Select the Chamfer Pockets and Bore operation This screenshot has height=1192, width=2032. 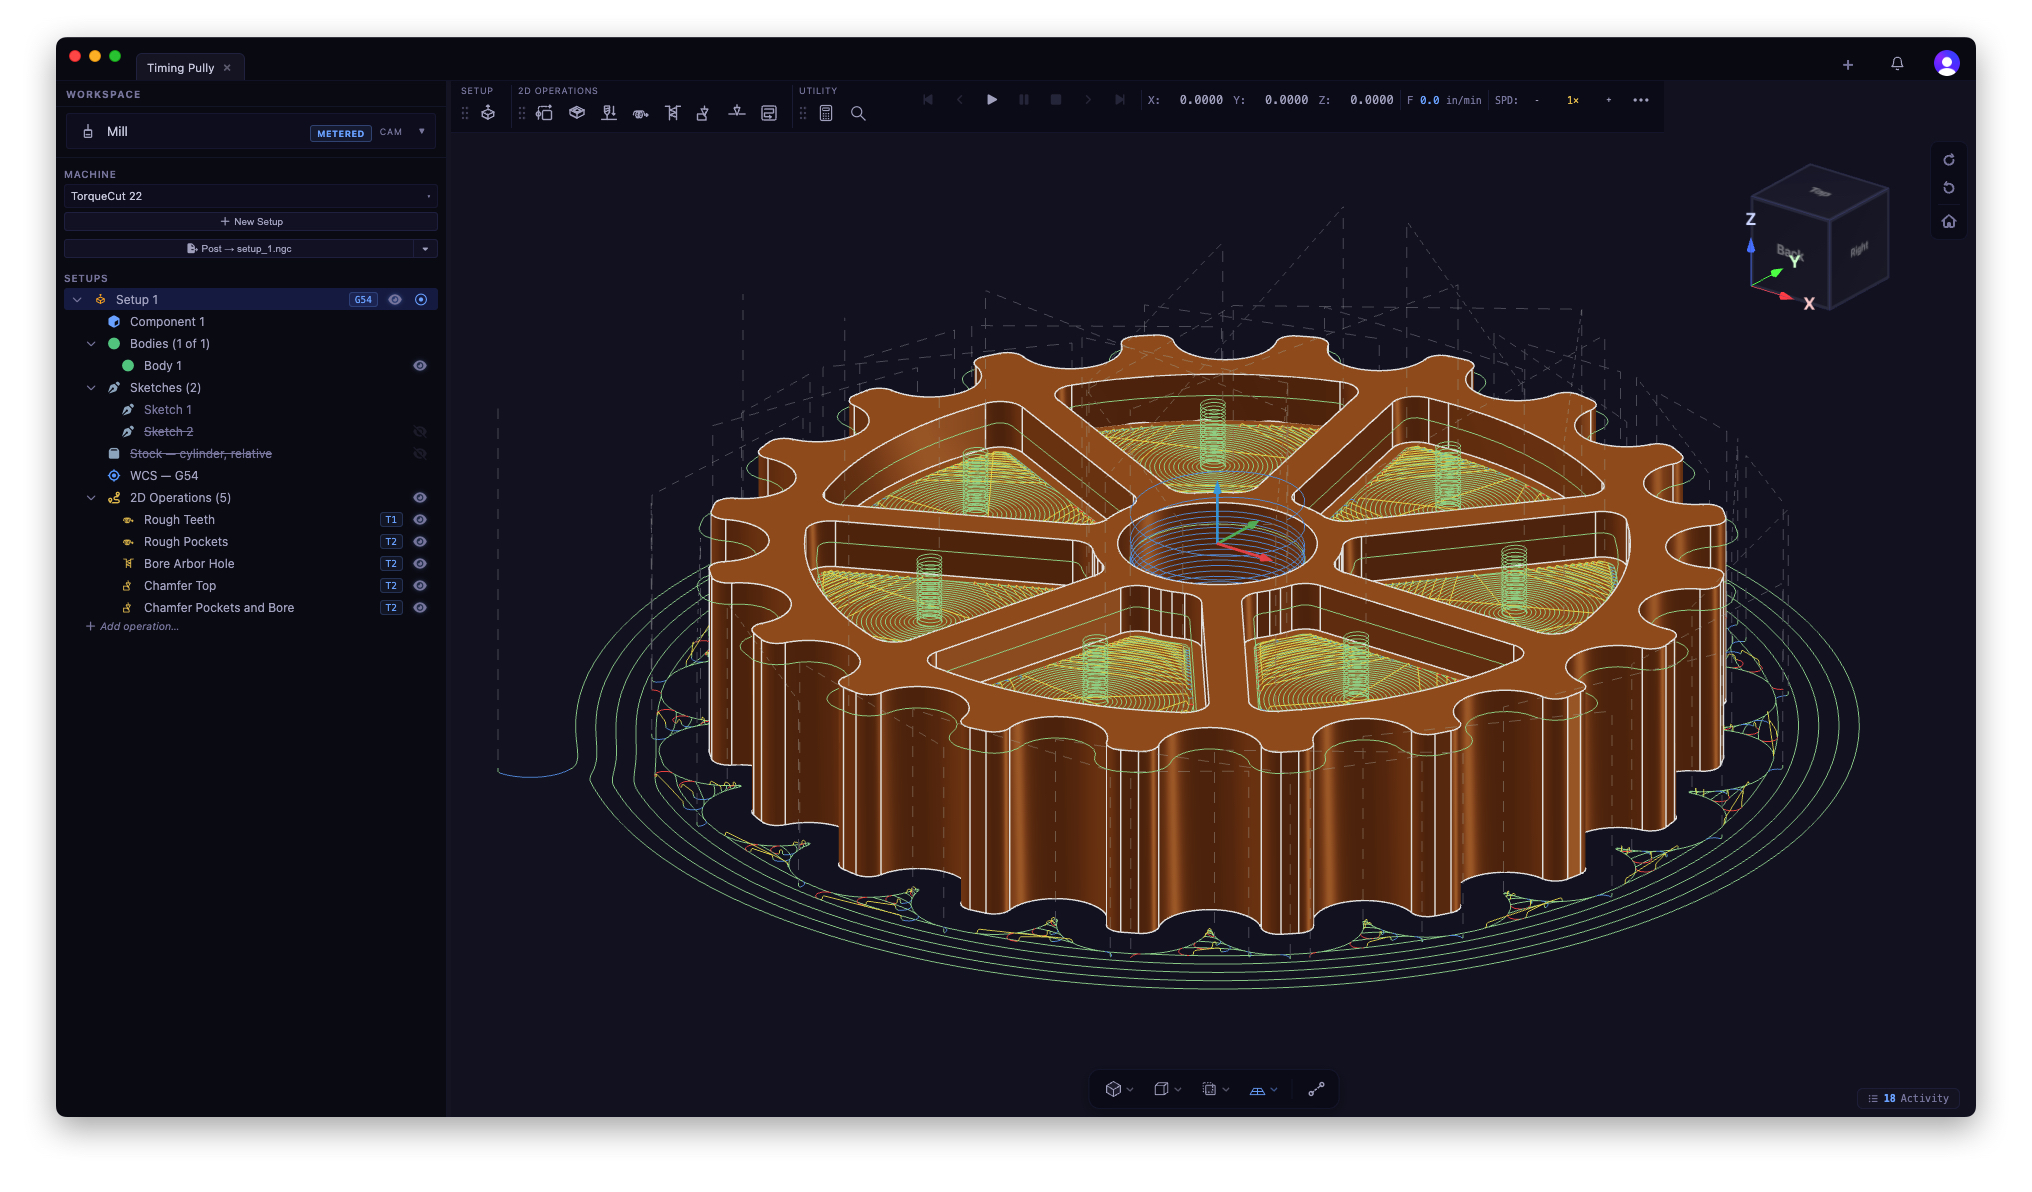219,608
